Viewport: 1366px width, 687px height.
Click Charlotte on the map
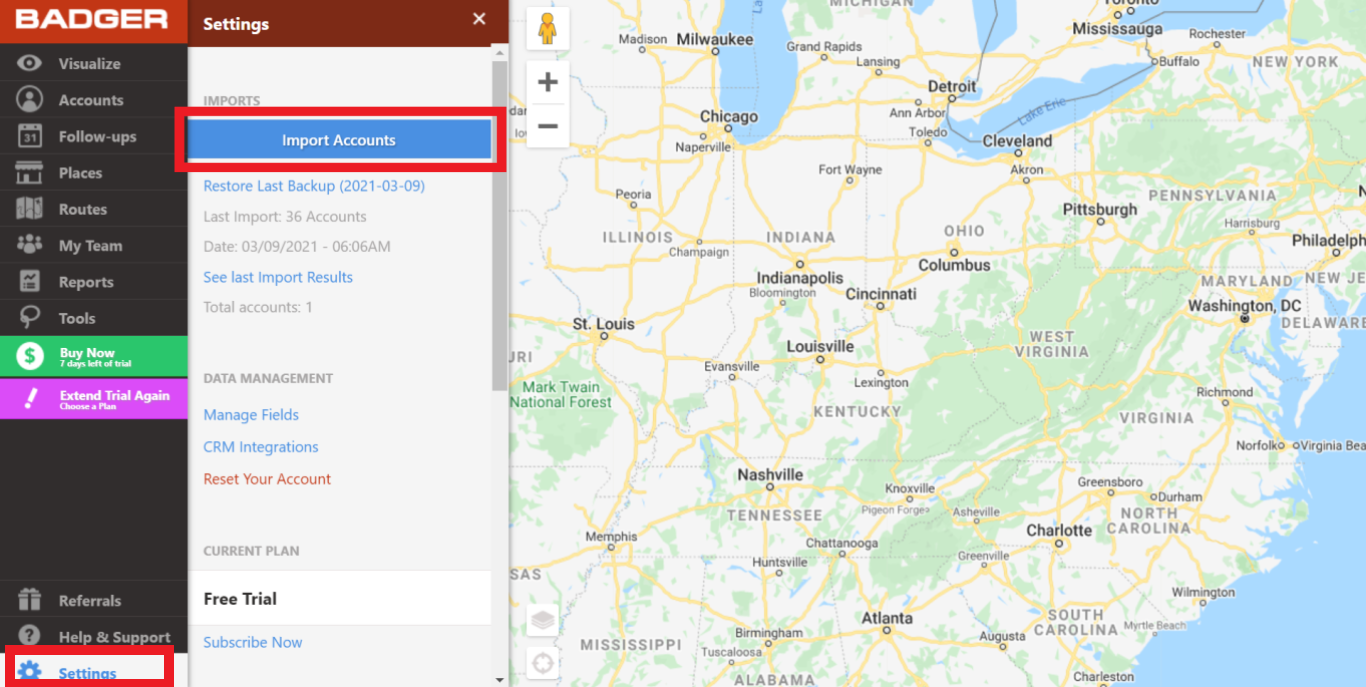1059,530
